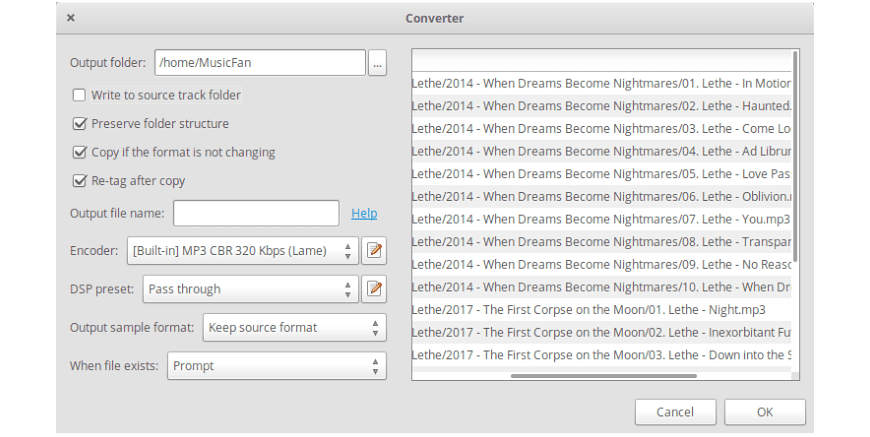Disable Re-tag after copy

coord(79,181)
